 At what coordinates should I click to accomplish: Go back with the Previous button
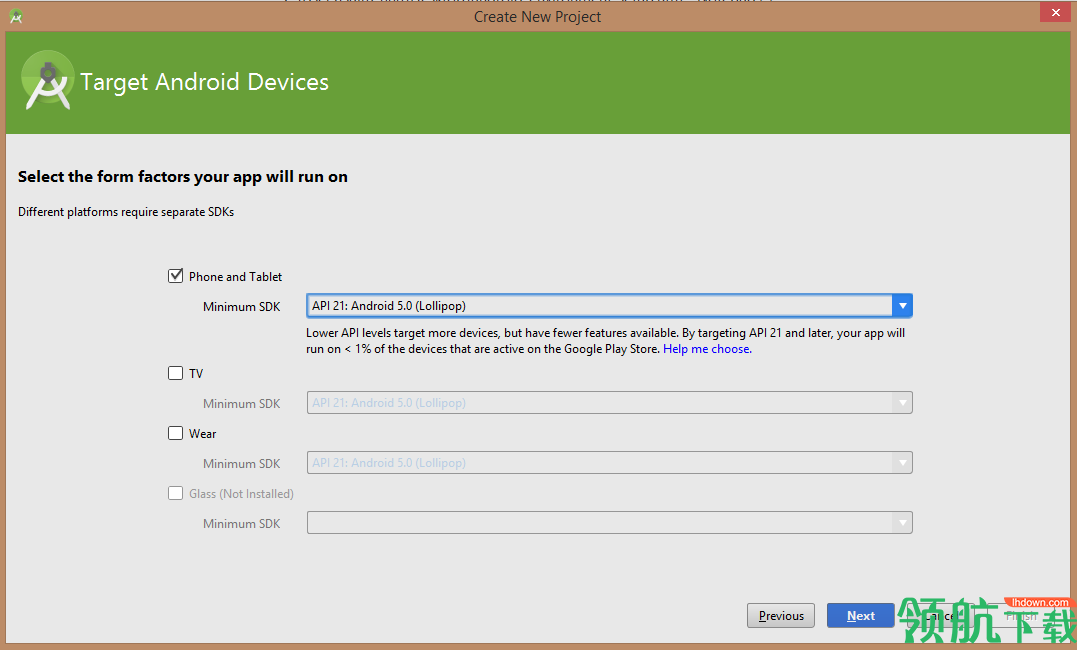(x=780, y=615)
